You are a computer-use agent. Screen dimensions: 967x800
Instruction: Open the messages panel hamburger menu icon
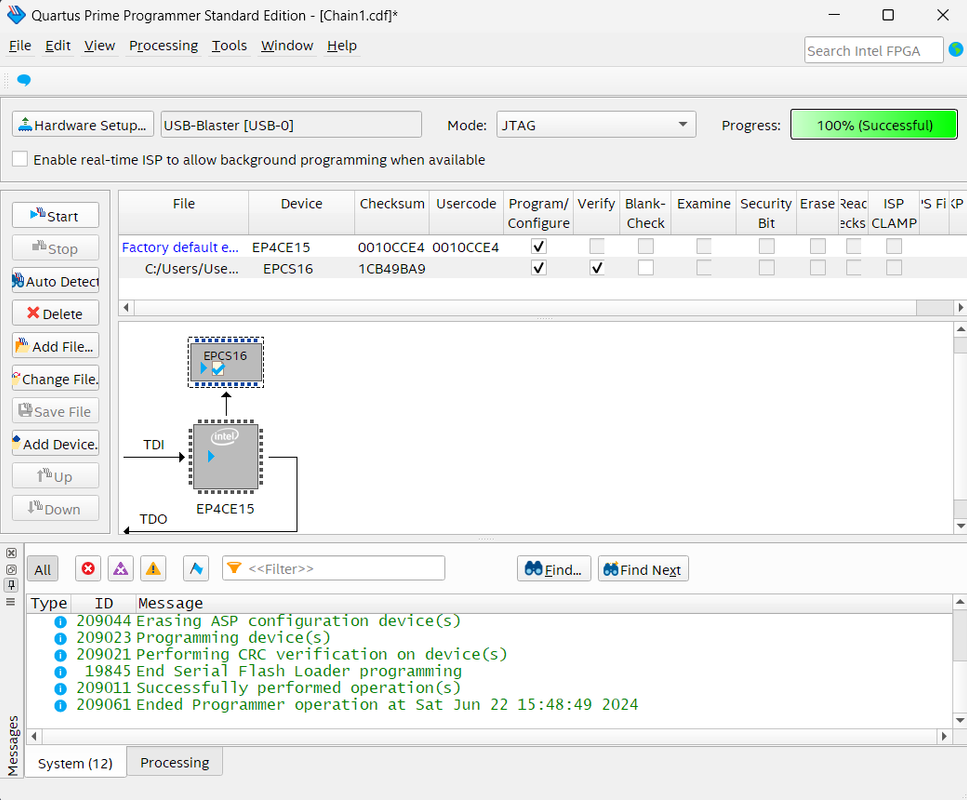[x=11, y=601]
